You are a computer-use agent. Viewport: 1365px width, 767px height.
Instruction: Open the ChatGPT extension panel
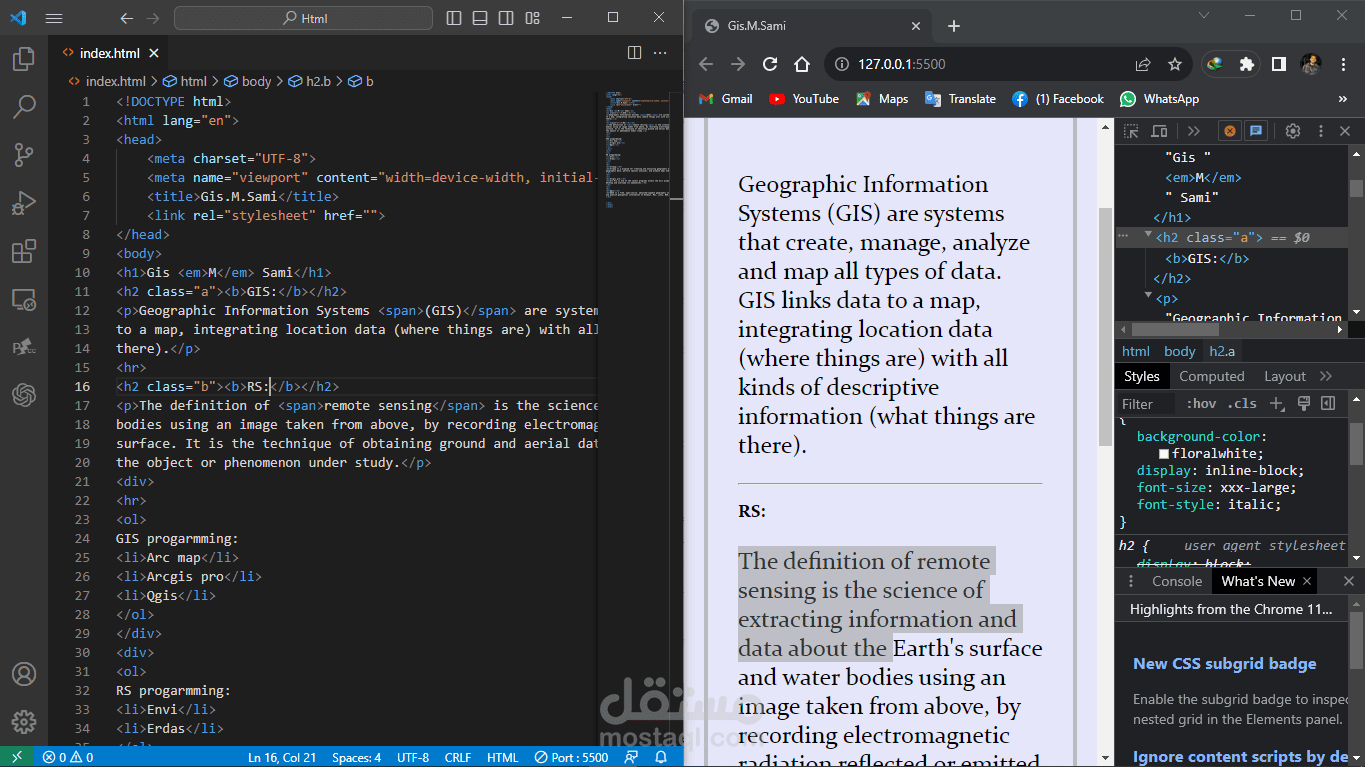point(24,395)
